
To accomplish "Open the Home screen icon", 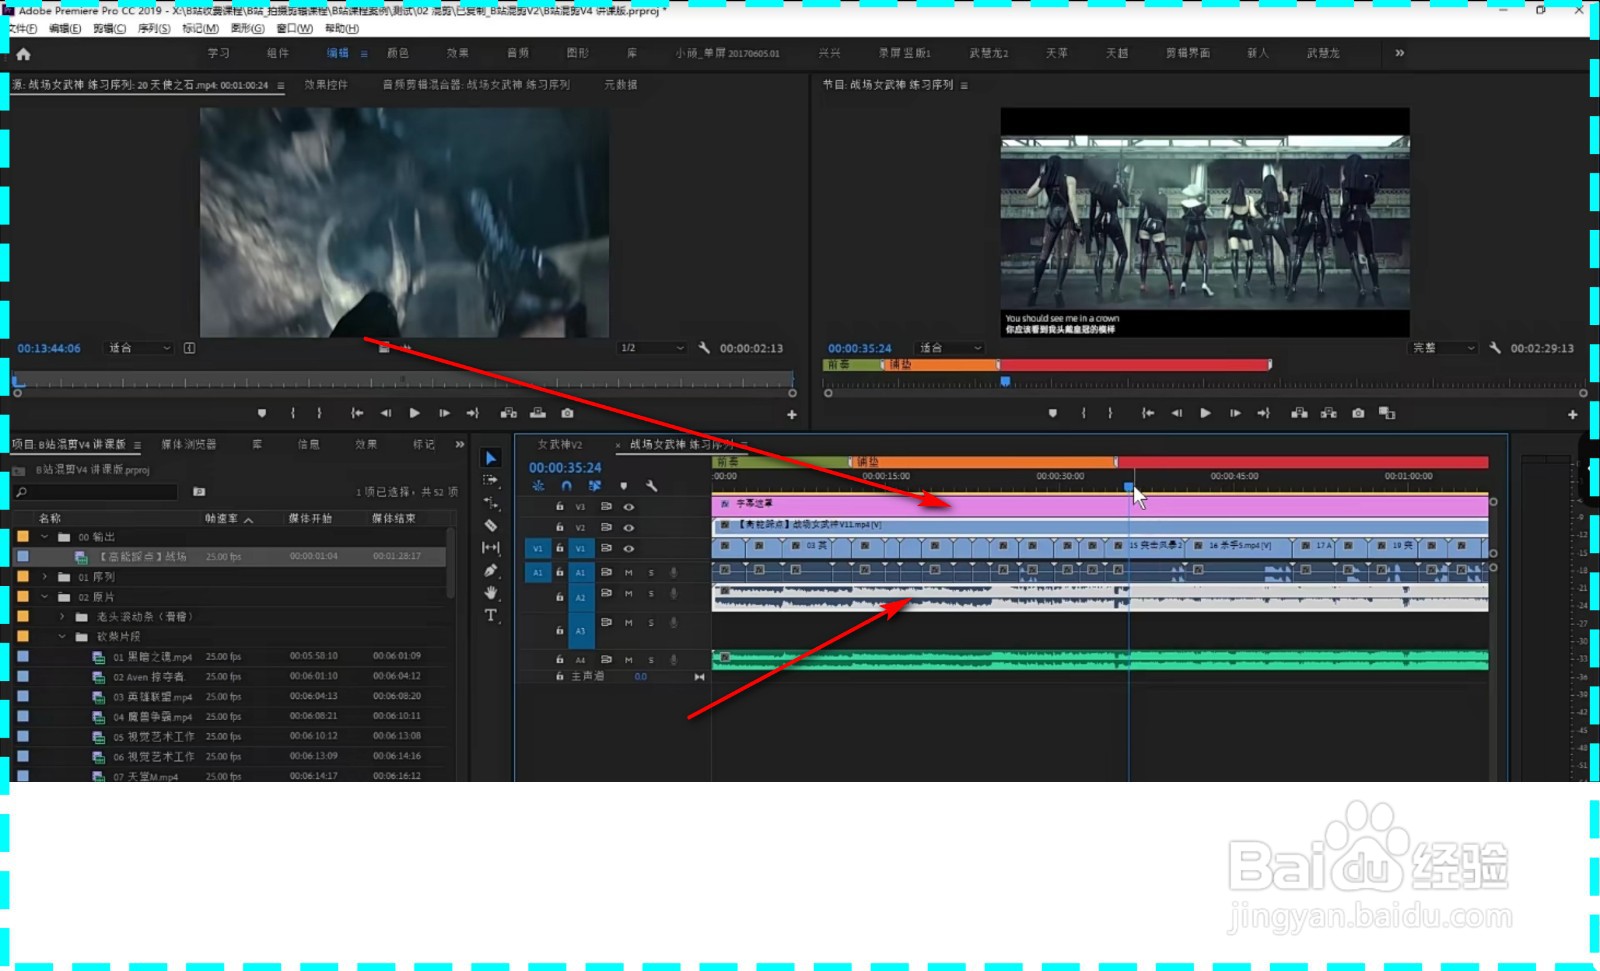I will [24, 54].
